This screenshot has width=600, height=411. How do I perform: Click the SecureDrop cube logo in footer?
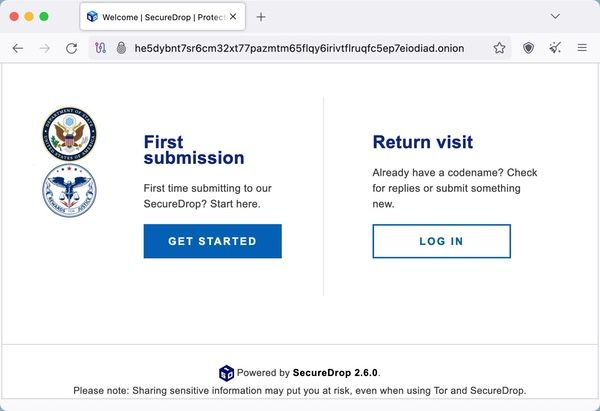226,373
